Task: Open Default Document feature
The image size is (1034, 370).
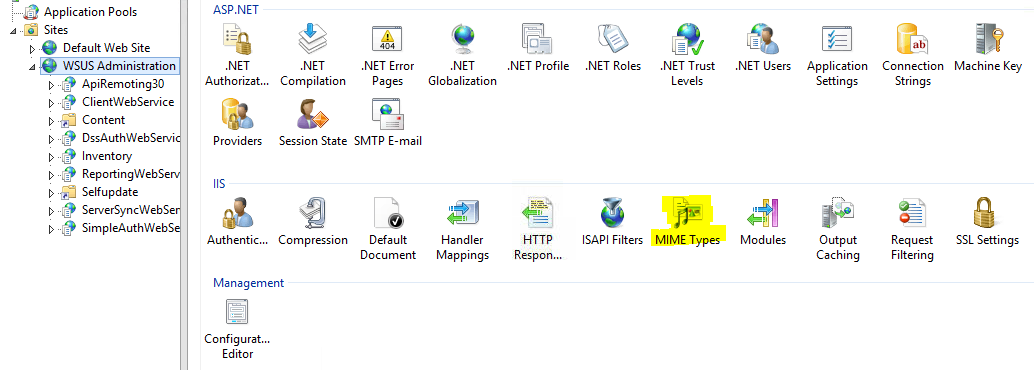Action: pyautogui.click(x=388, y=230)
